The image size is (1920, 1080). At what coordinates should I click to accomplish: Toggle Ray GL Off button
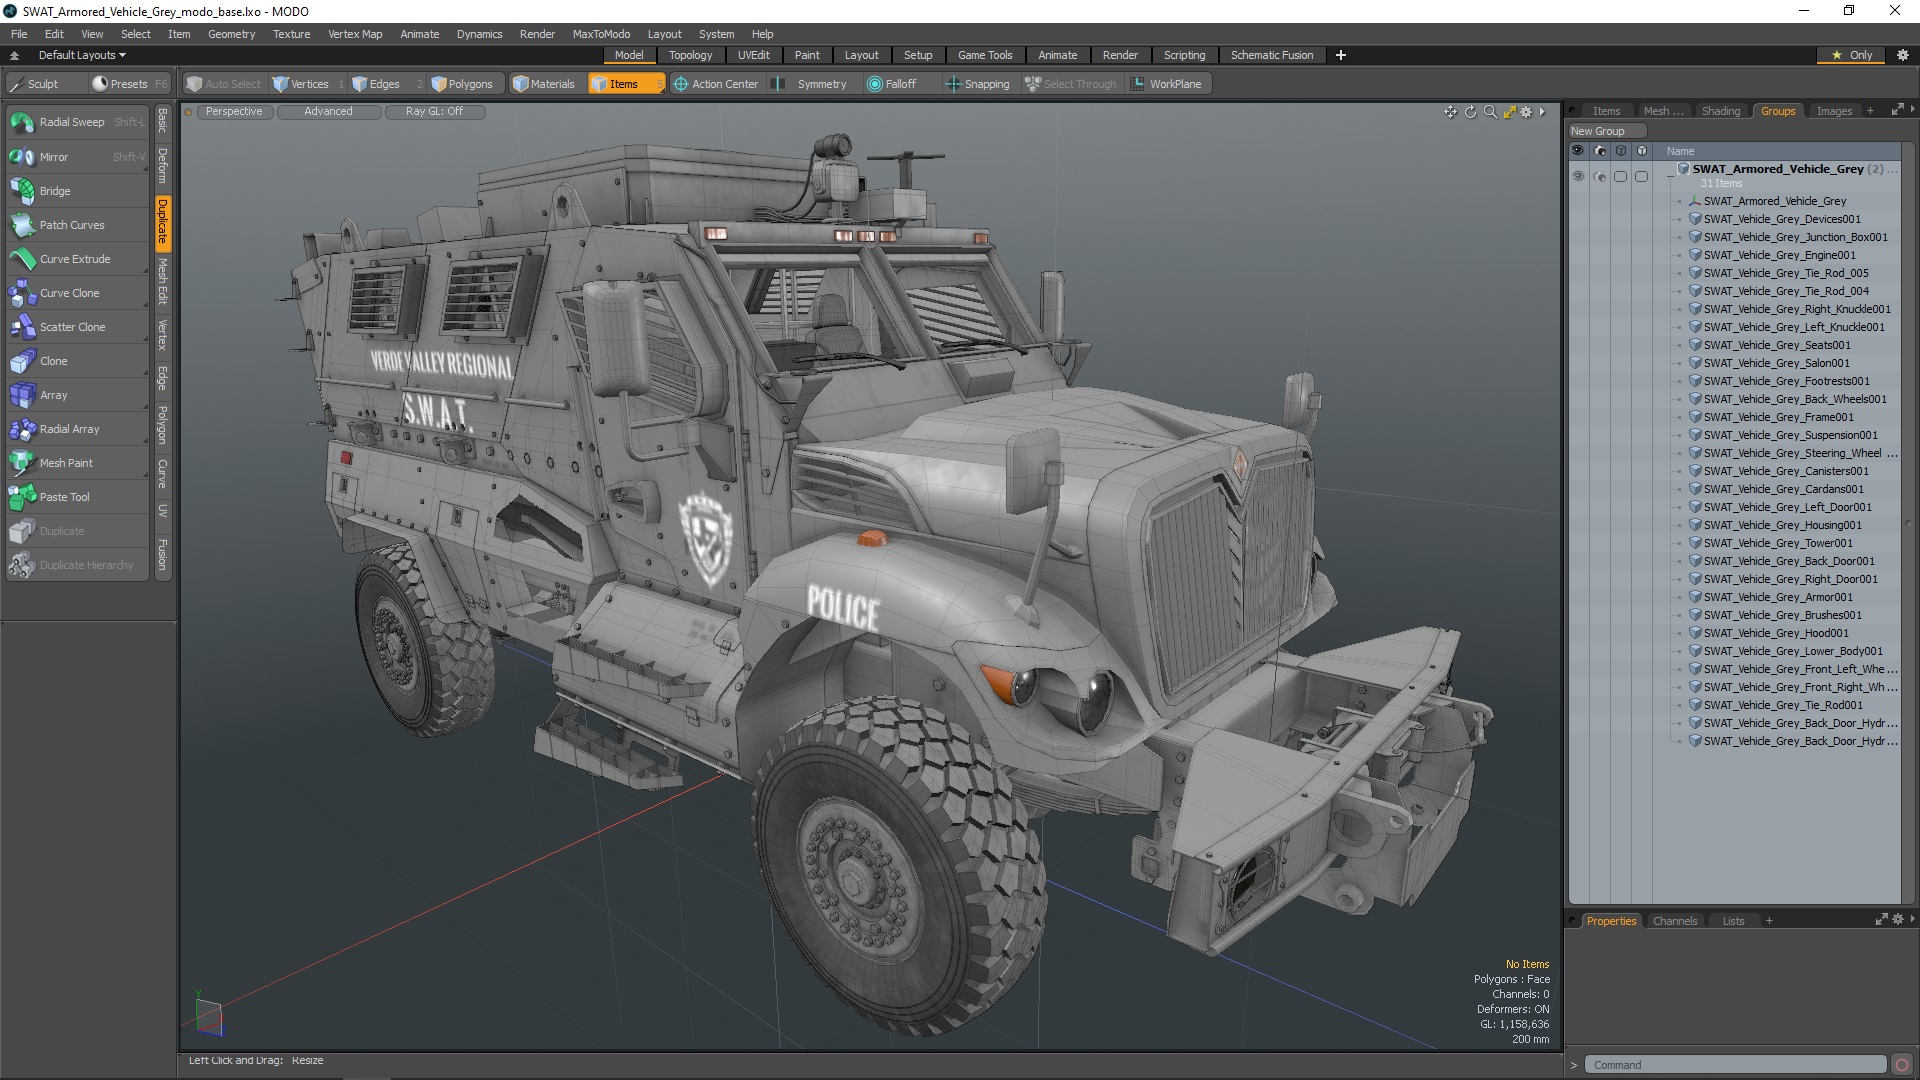pos(435,112)
